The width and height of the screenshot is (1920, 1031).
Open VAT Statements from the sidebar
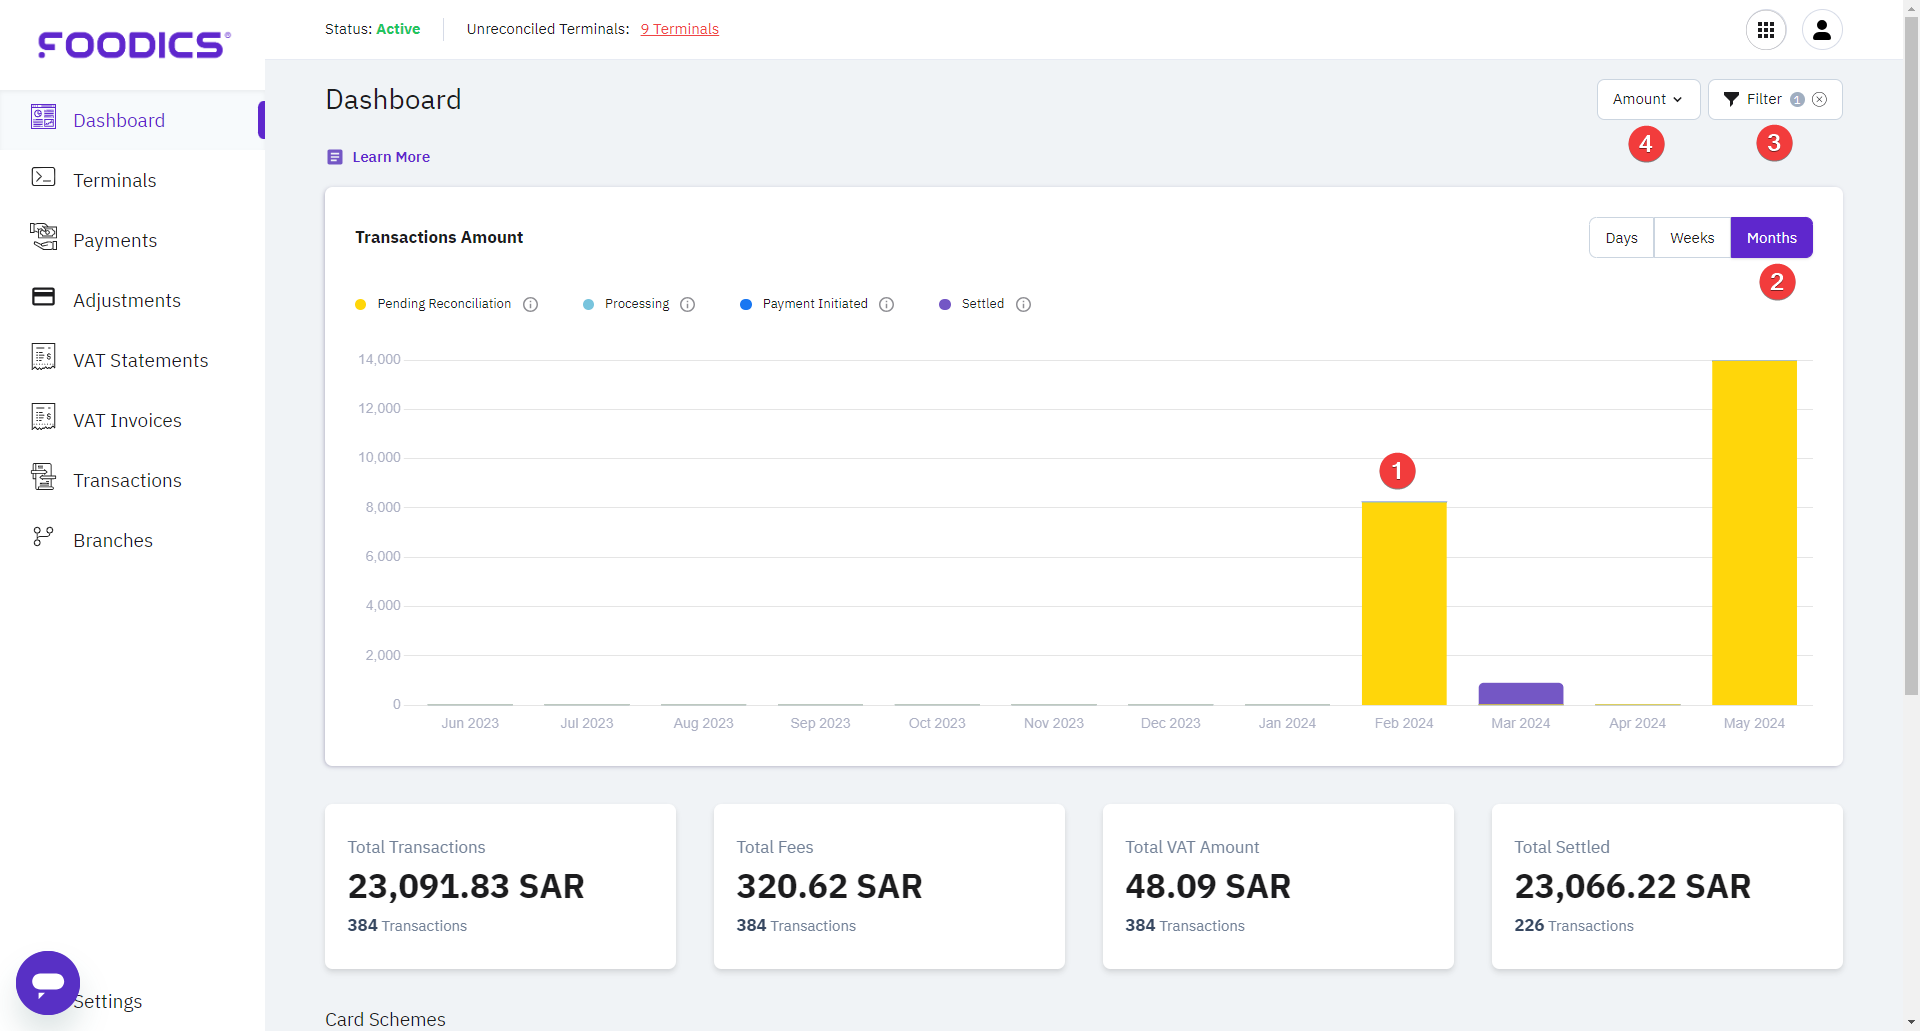coord(44,357)
